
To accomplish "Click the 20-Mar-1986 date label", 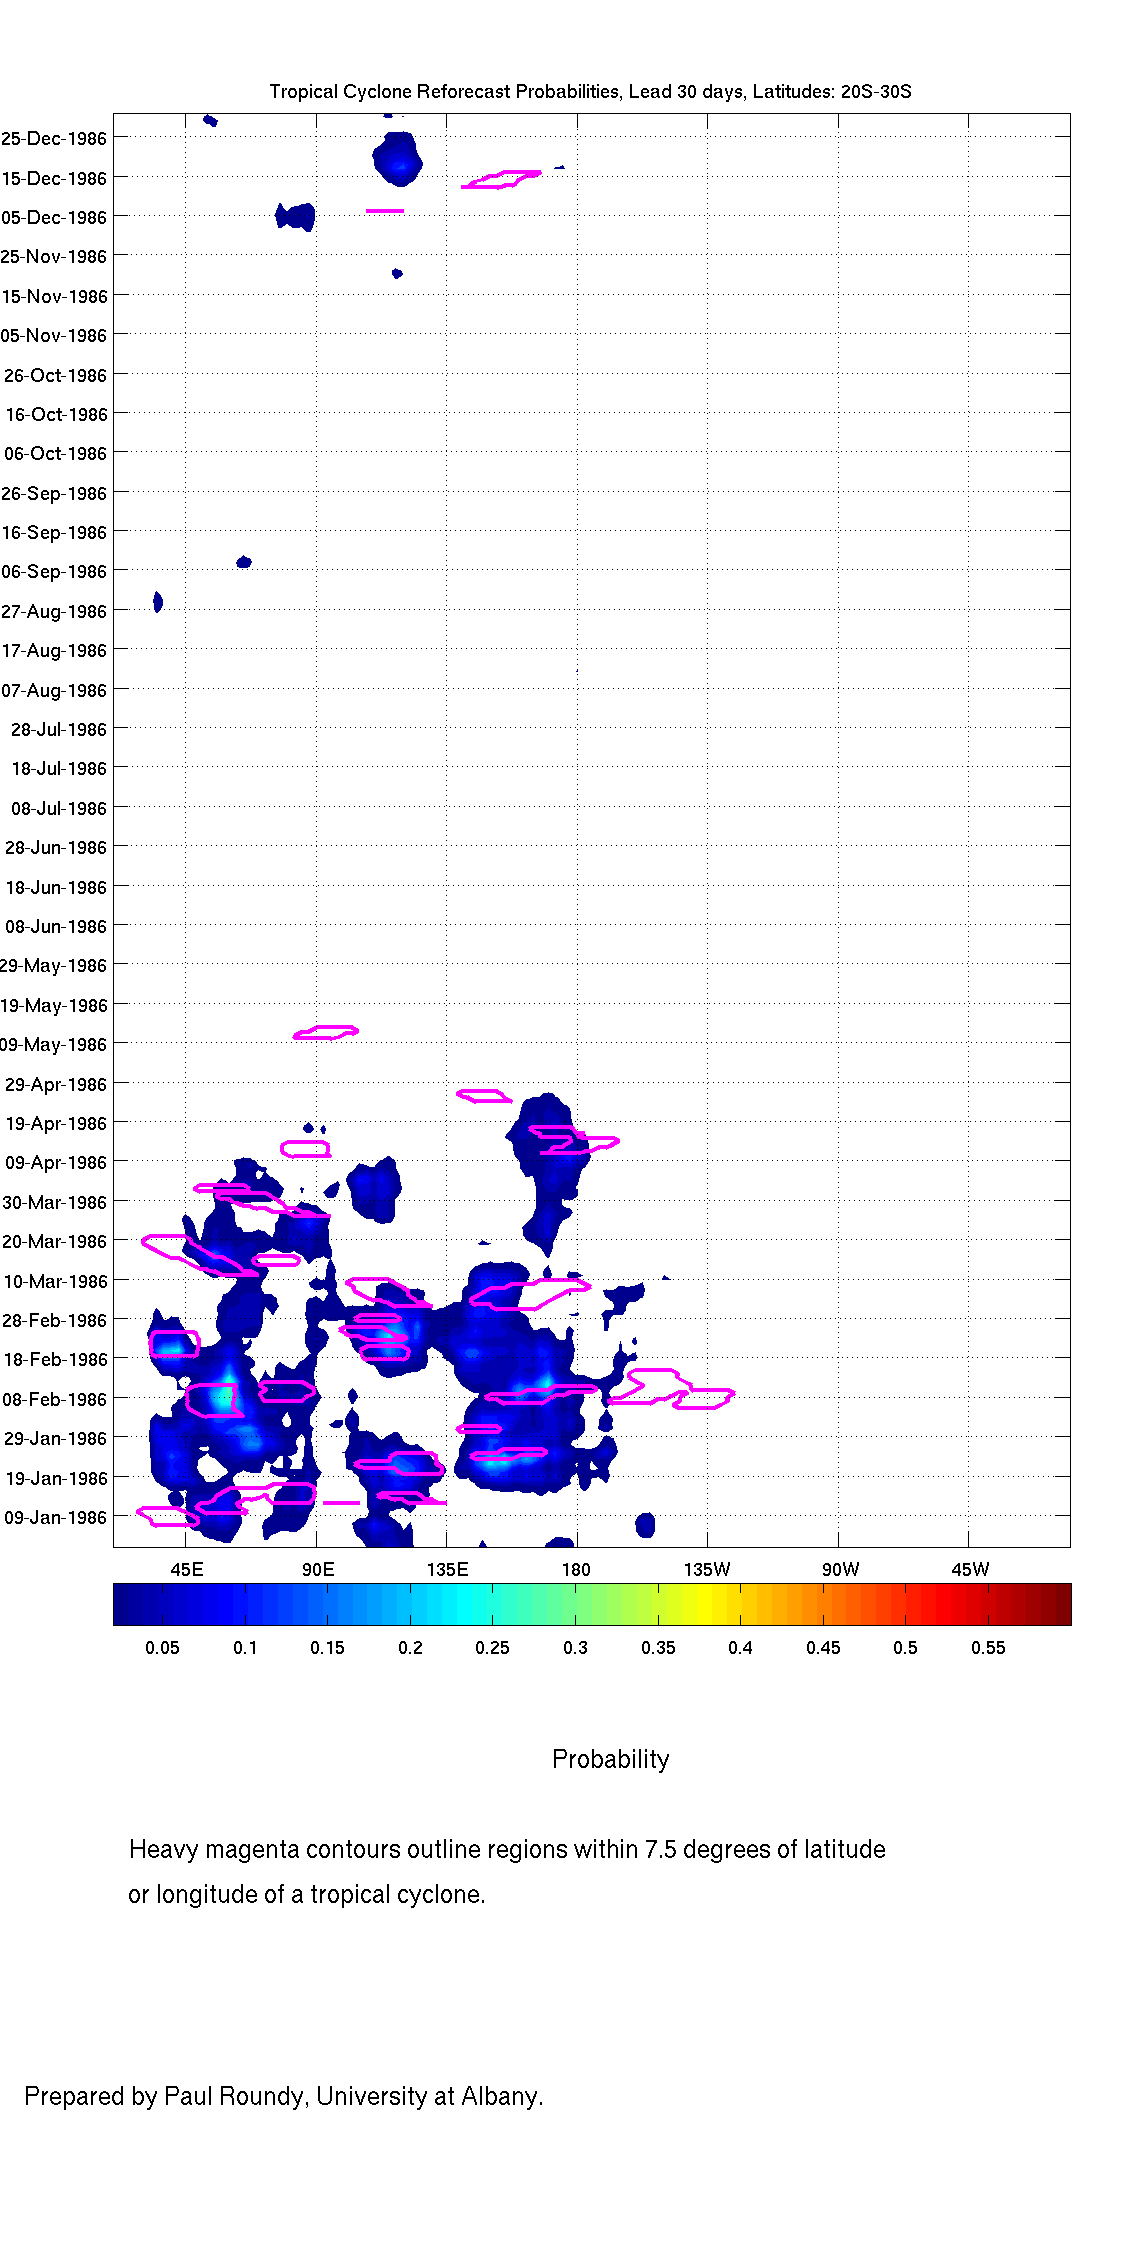I will click(54, 1242).
